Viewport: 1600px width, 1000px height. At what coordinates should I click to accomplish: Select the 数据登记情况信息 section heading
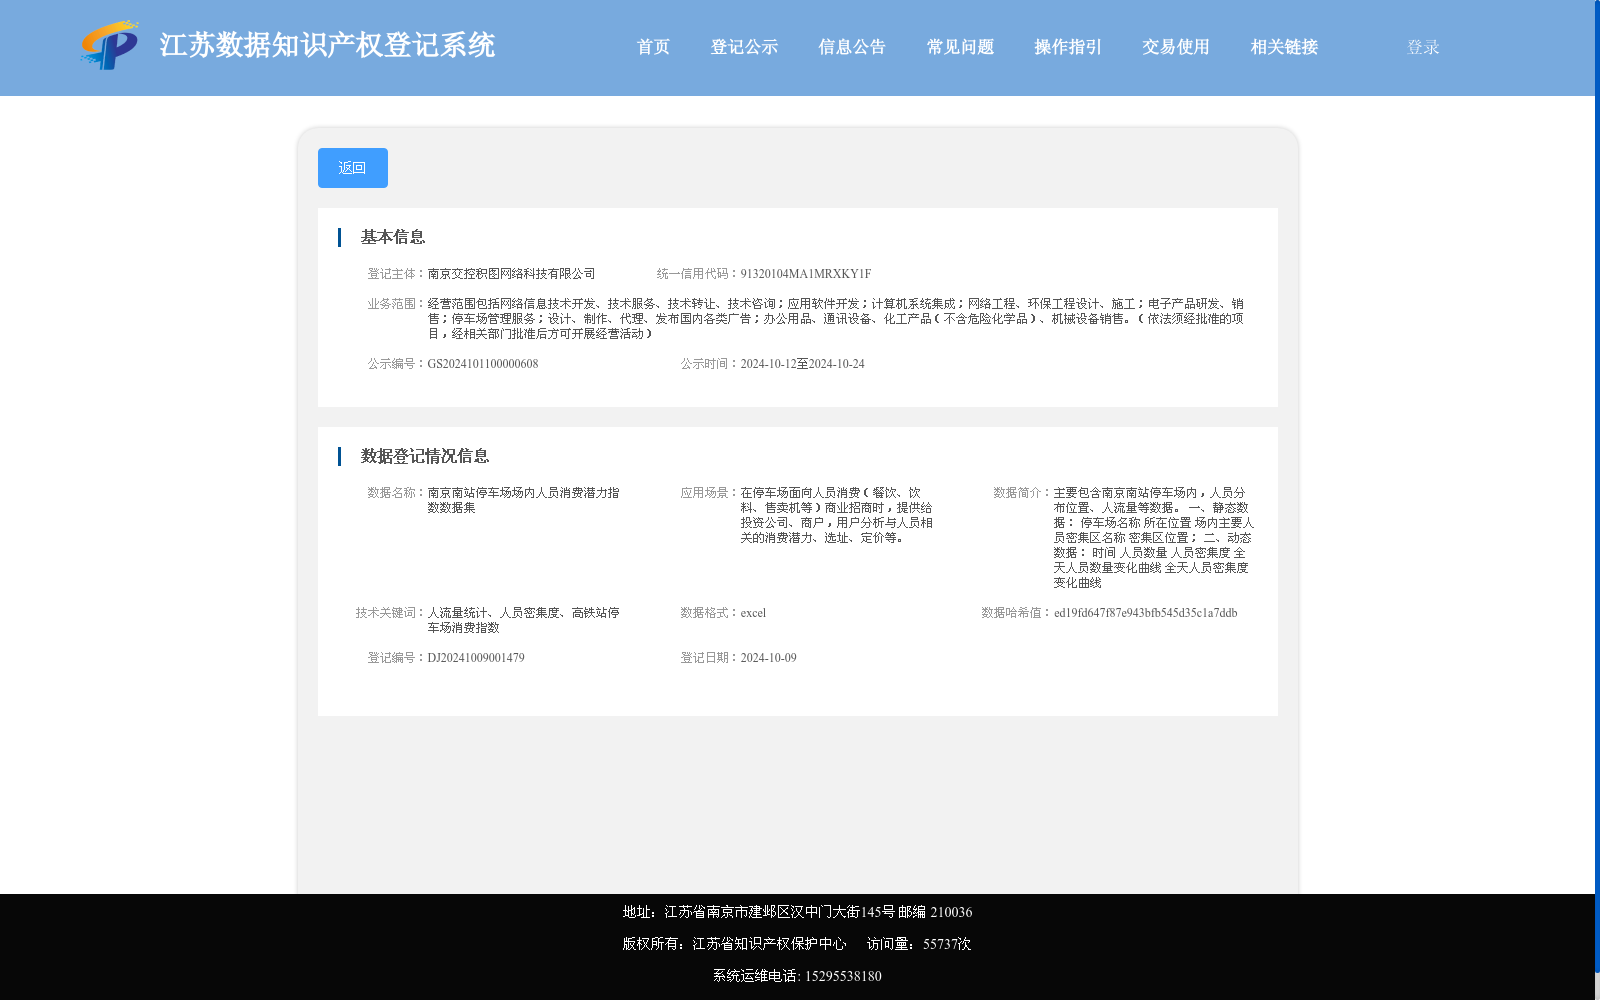425,456
